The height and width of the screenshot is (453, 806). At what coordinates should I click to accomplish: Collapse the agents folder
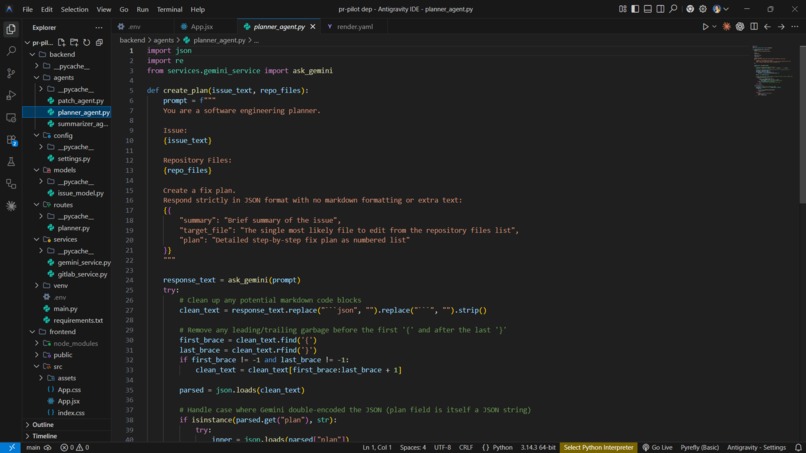[x=36, y=78]
